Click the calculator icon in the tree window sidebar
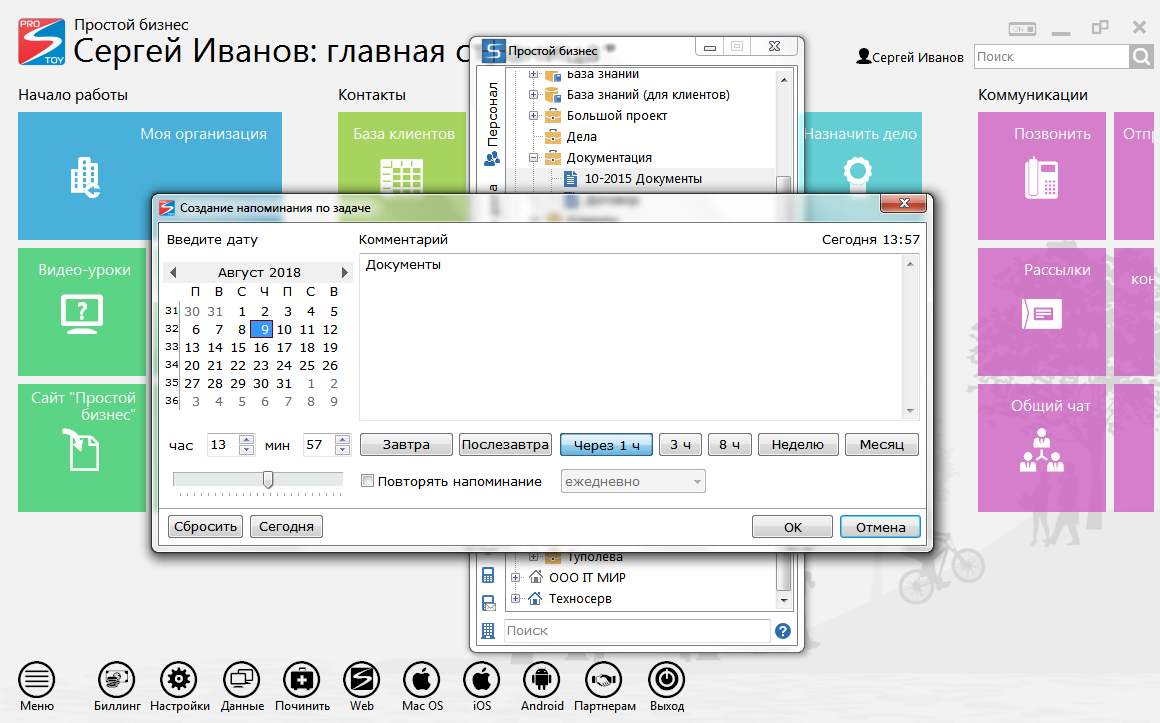1160x723 pixels. tap(488, 575)
